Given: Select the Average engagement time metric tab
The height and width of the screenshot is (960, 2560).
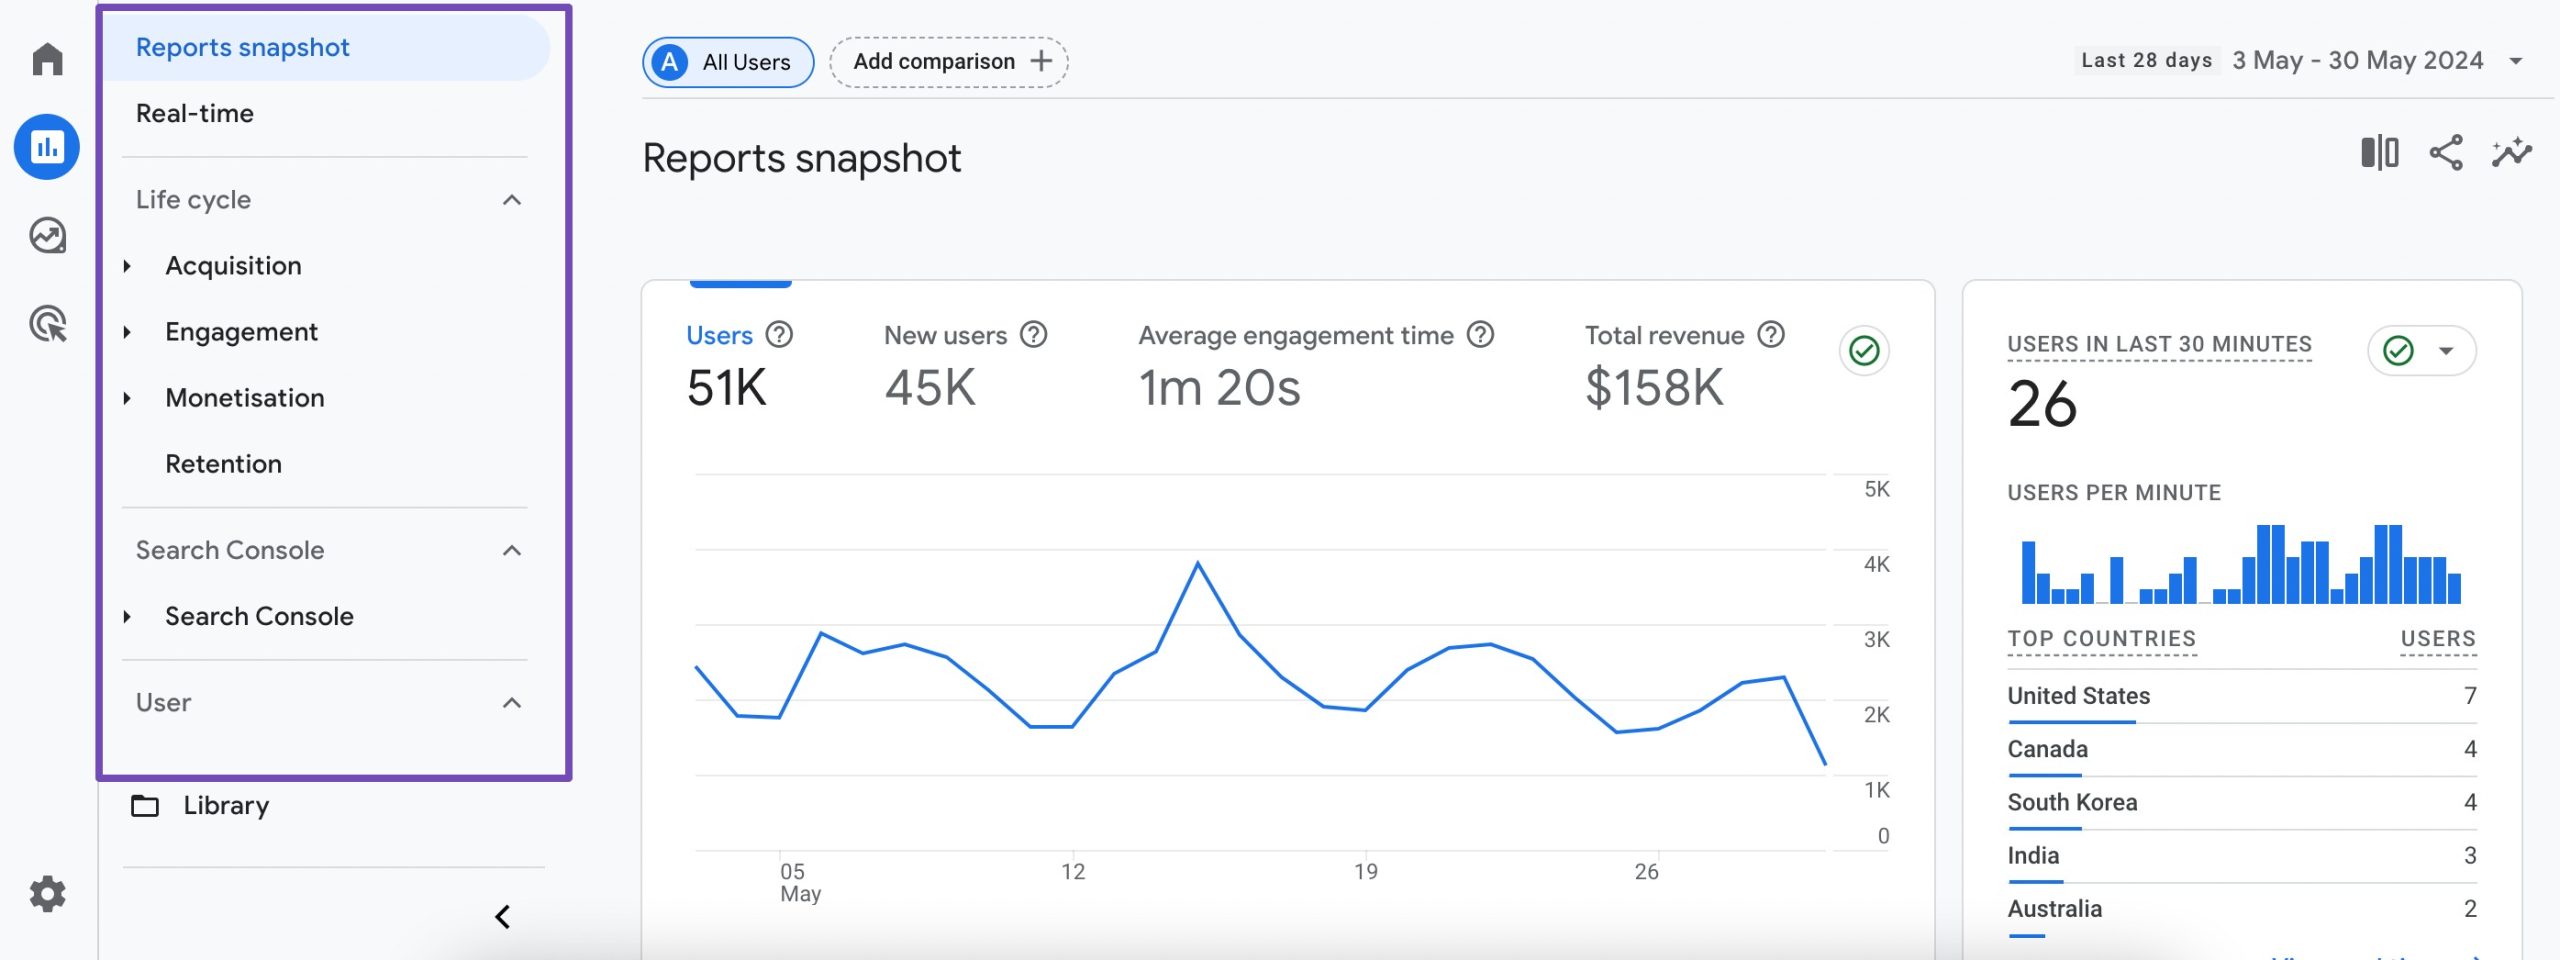Looking at the screenshot, I should tap(1316, 366).
